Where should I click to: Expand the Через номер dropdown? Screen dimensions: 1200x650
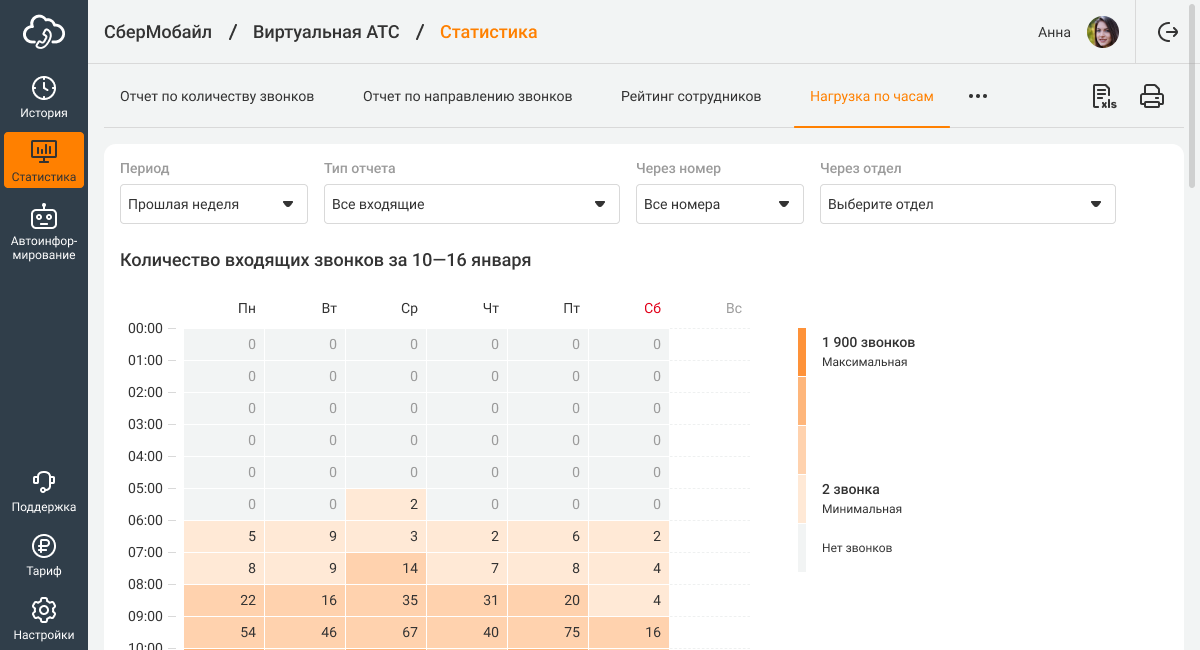719,204
